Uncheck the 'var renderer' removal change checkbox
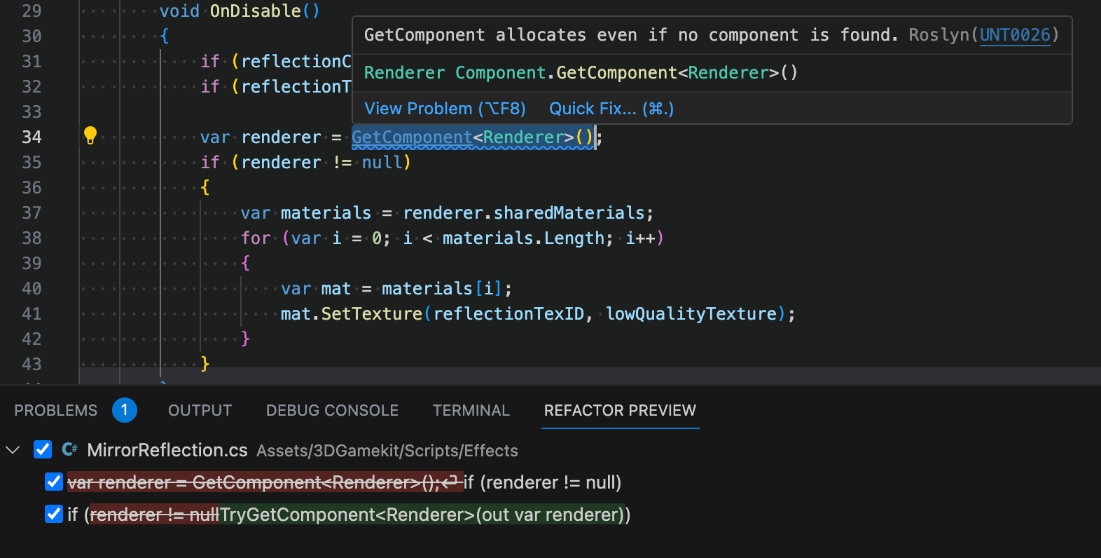Screen dimensions: 1101x558 tap(54, 483)
